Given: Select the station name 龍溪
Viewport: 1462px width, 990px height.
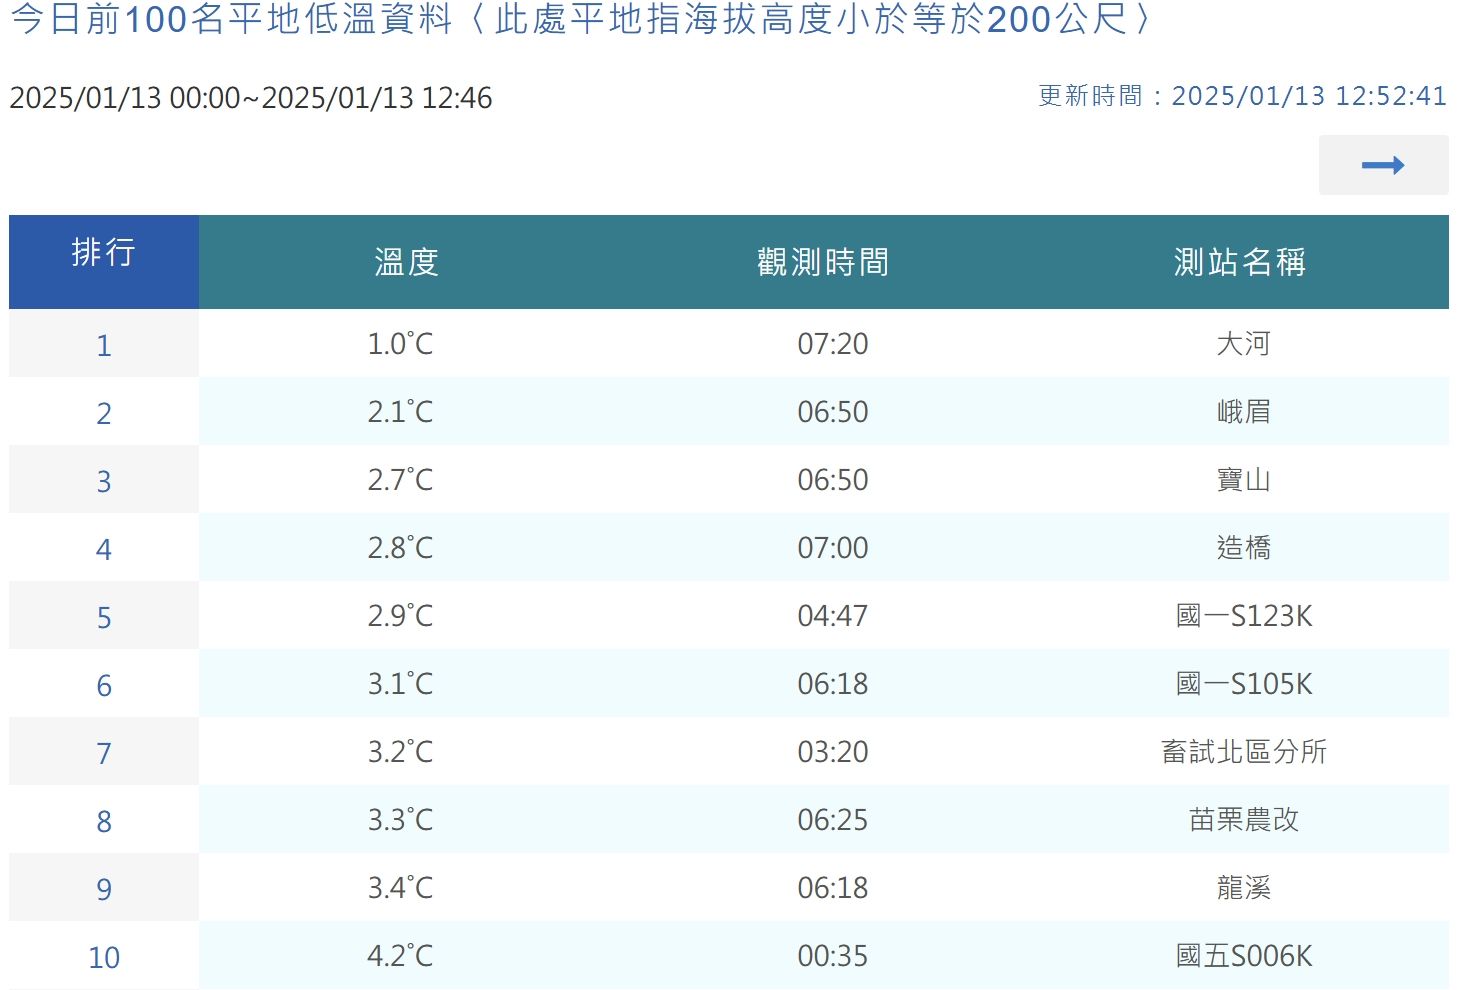Looking at the screenshot, I should [x=1243, y=888].
